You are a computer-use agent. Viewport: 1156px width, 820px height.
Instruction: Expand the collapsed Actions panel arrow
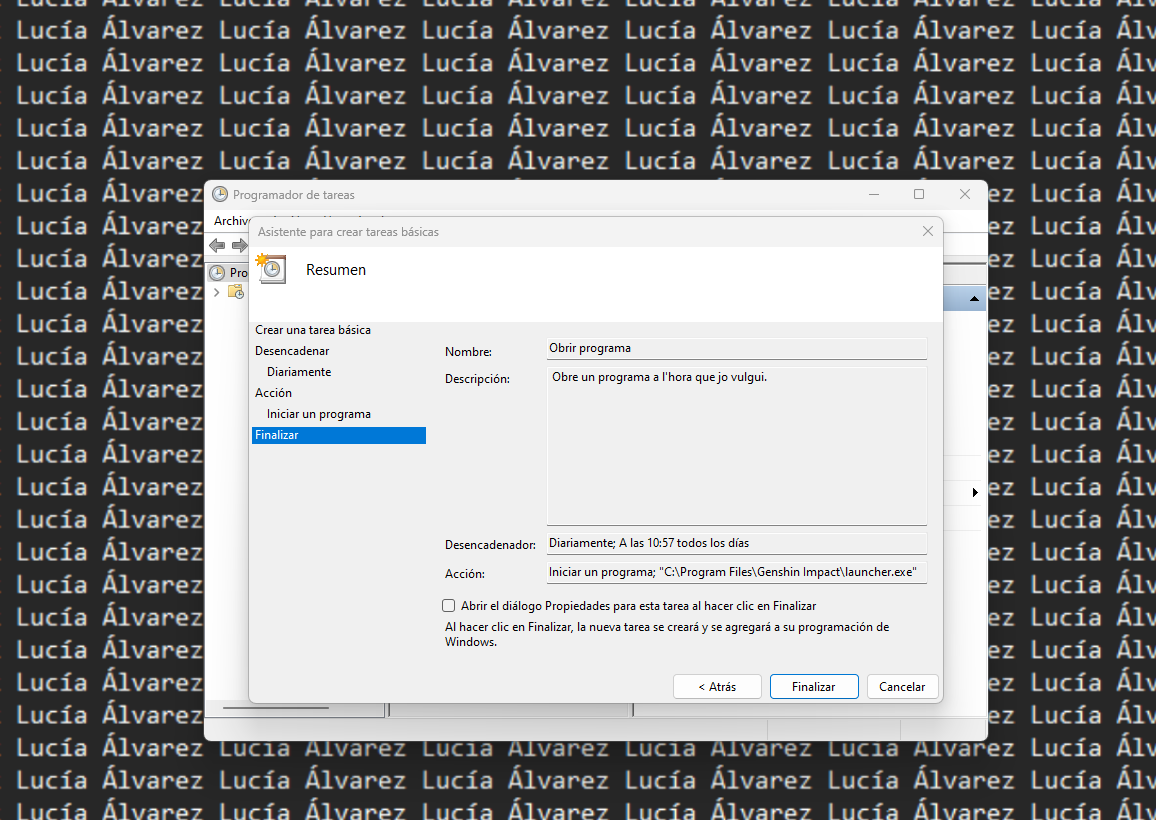click(x=977, y=492)
